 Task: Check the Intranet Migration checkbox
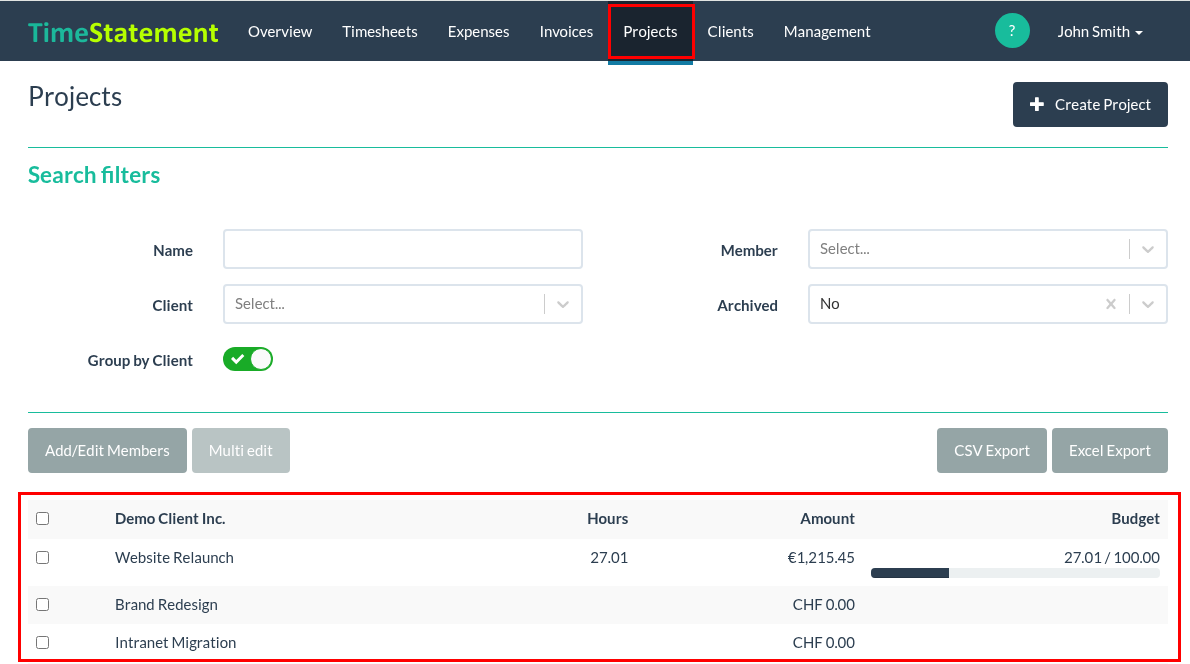42,643
